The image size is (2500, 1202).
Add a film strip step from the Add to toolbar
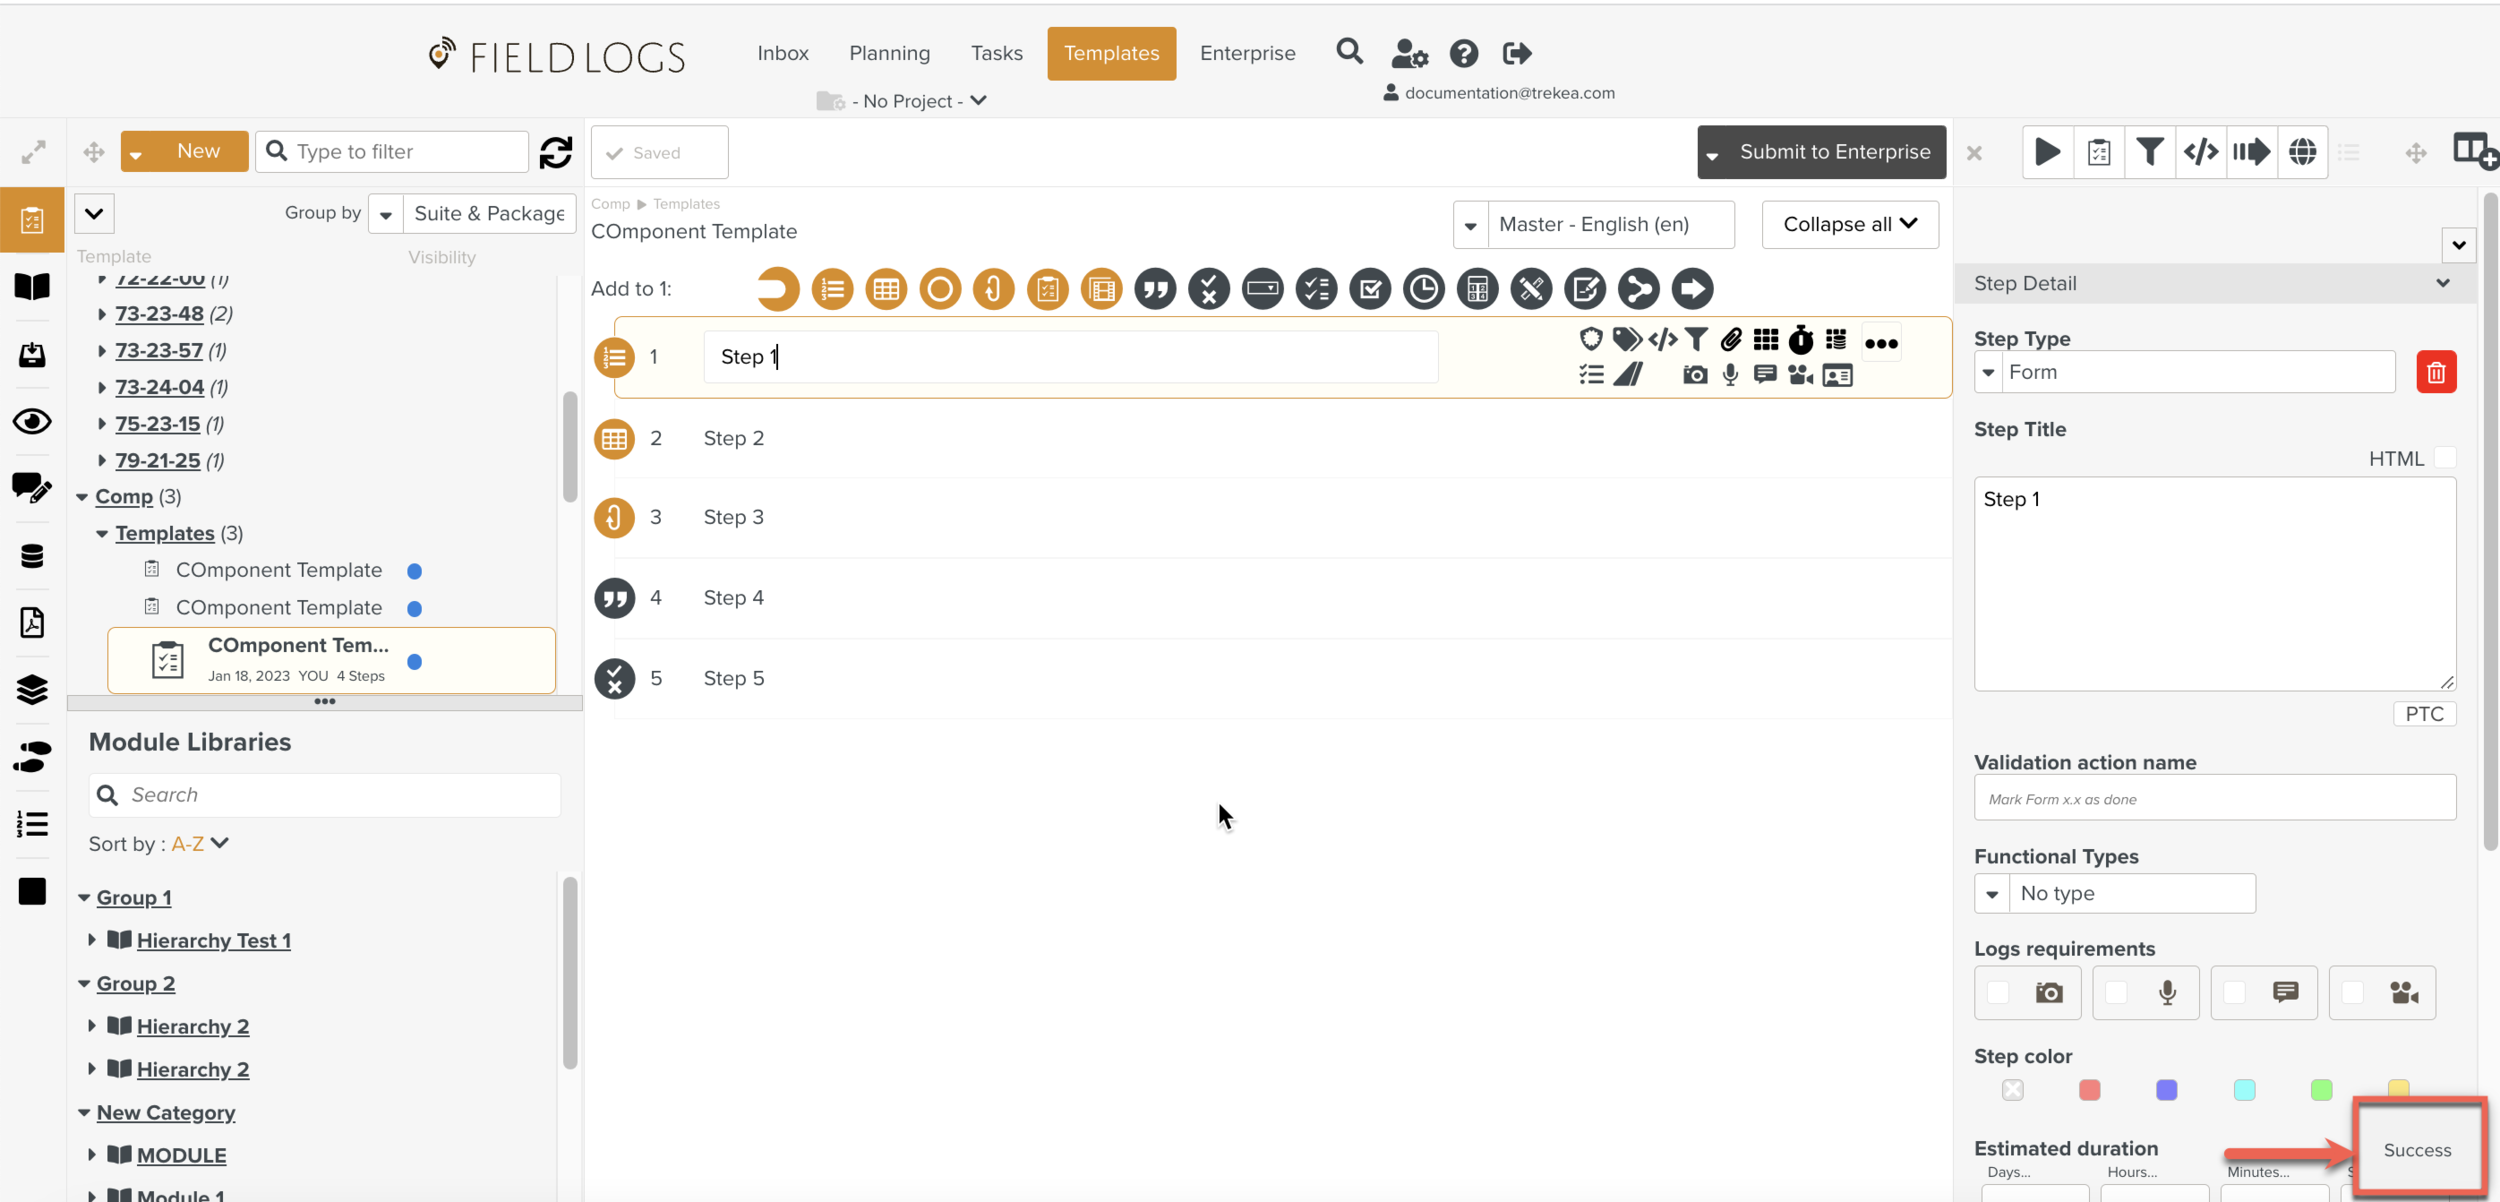click(x=1102, y=289)
